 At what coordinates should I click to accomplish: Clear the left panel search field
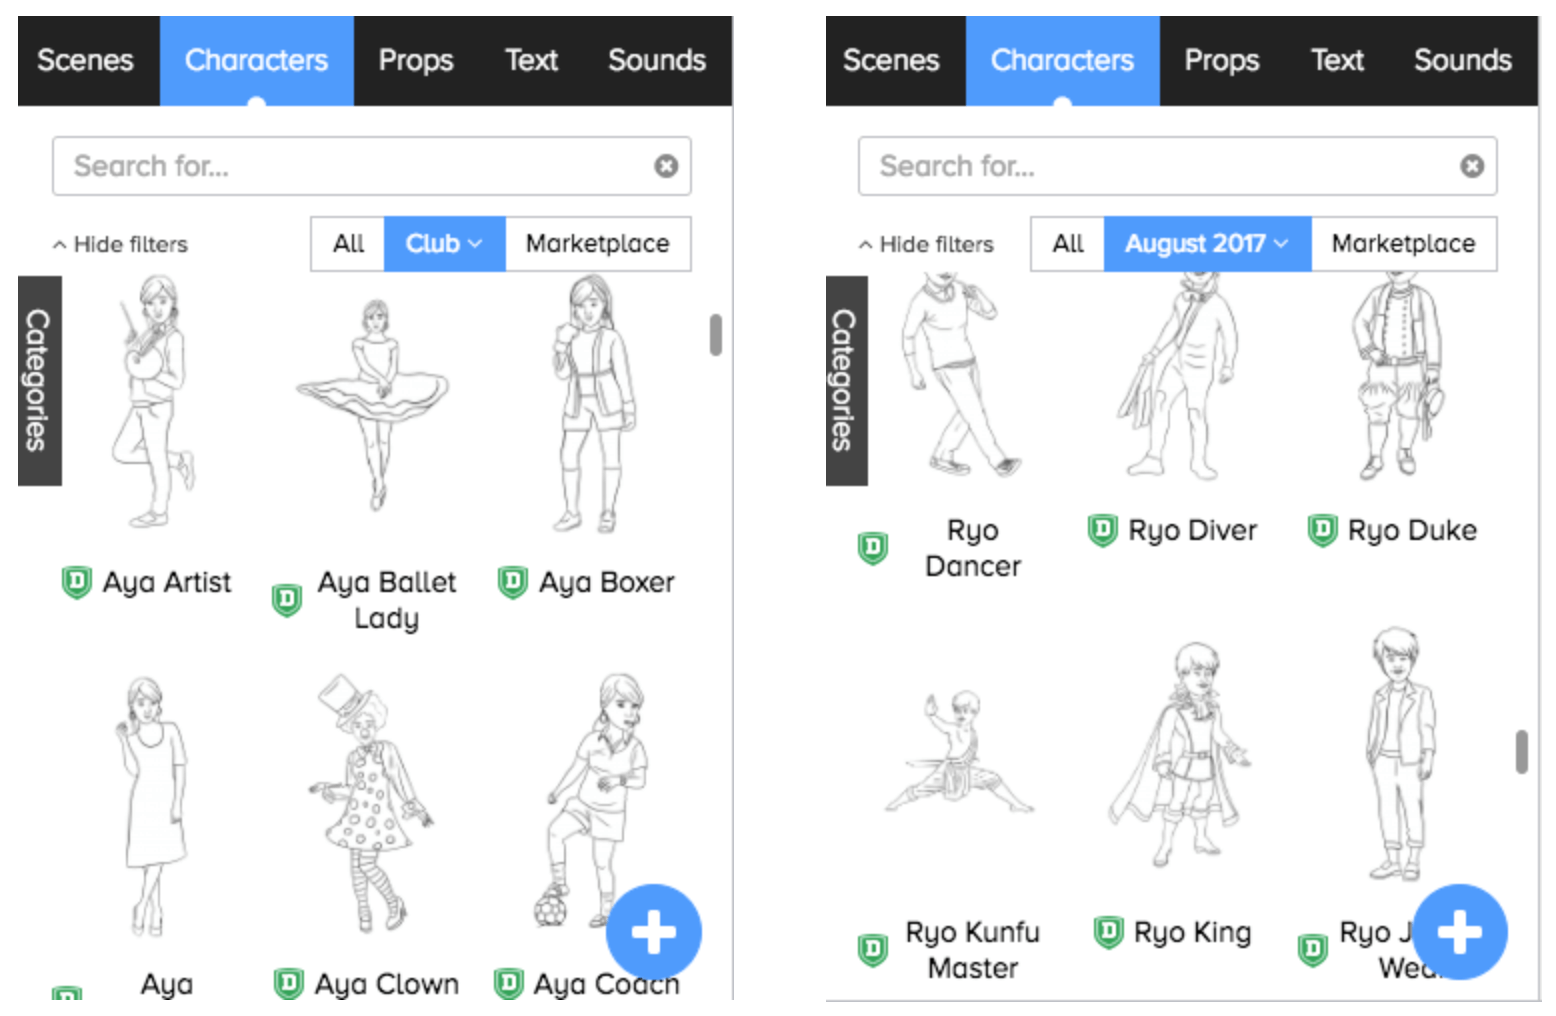[666, 166]
